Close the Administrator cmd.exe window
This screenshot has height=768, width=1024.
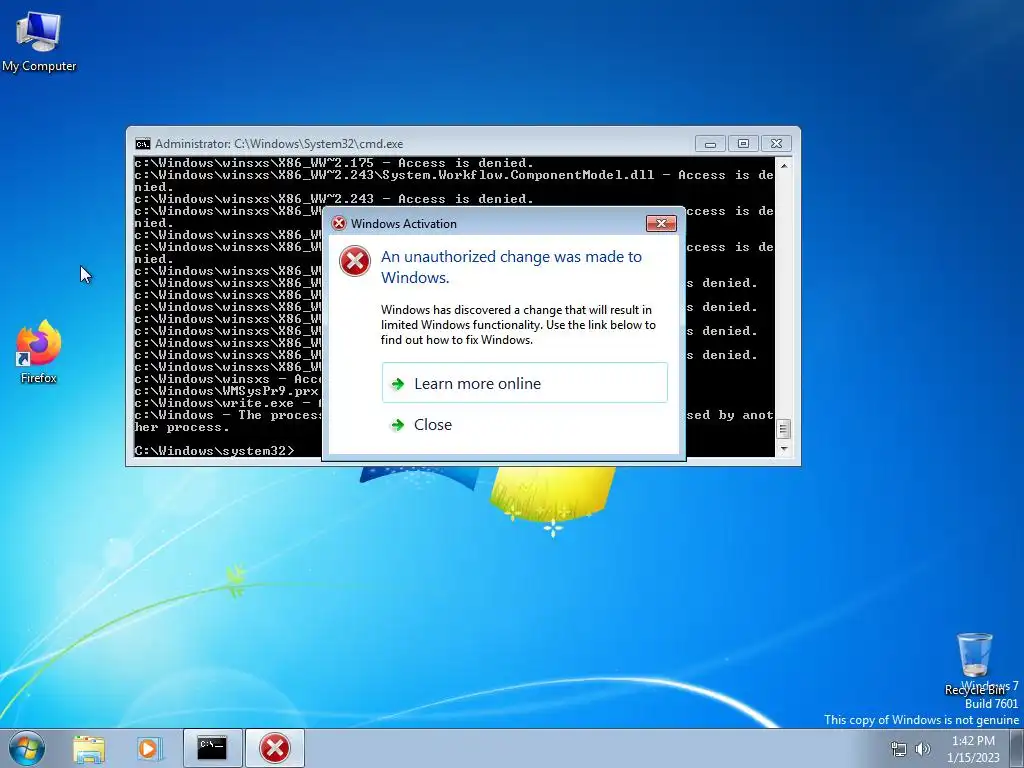click(776, 144)
